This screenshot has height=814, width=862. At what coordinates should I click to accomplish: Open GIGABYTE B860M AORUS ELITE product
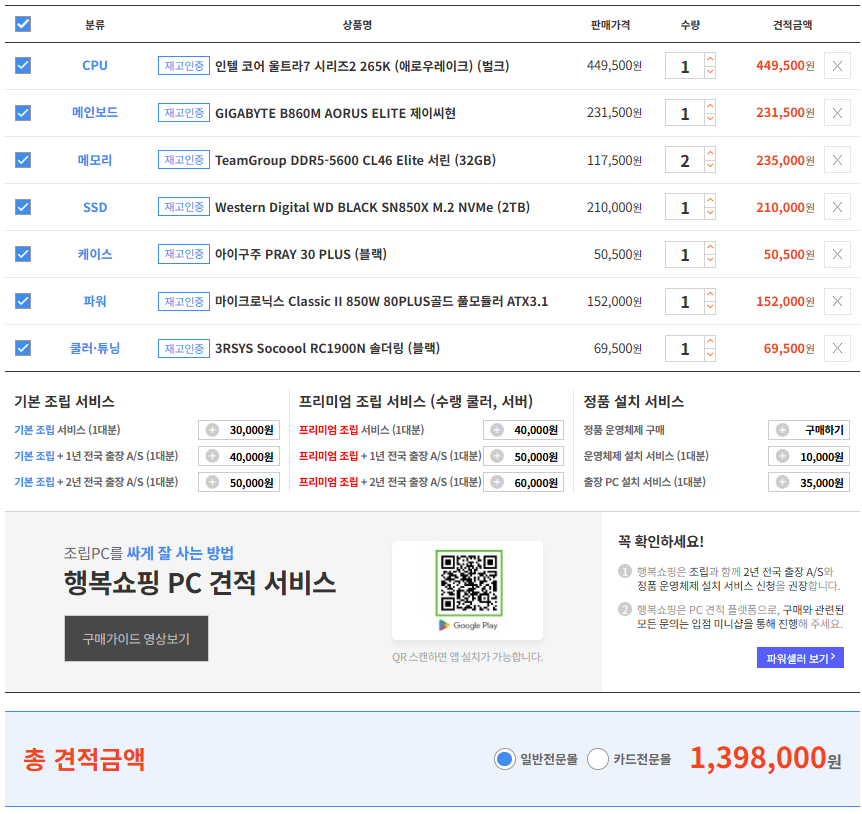(335, 113)
